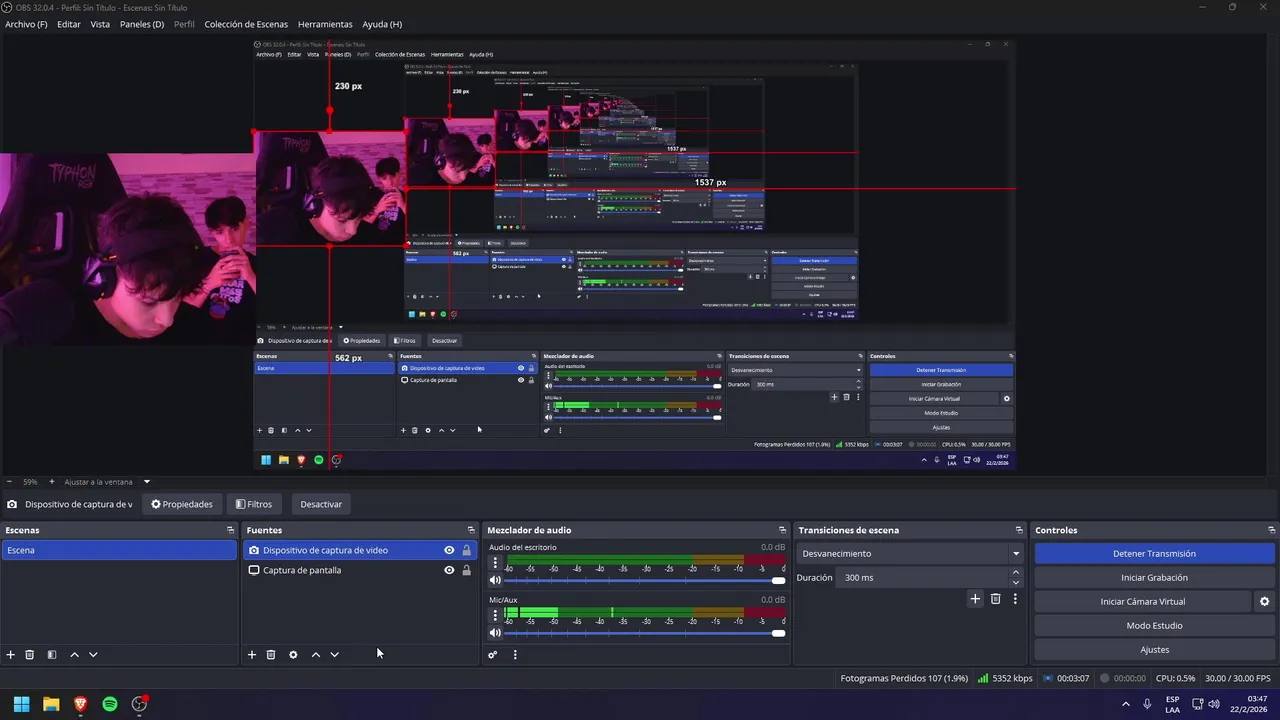This screenshot has height=720, width=1280.
Task: Open Brave browser from the taskbar
Action: [x=80, y=704]
